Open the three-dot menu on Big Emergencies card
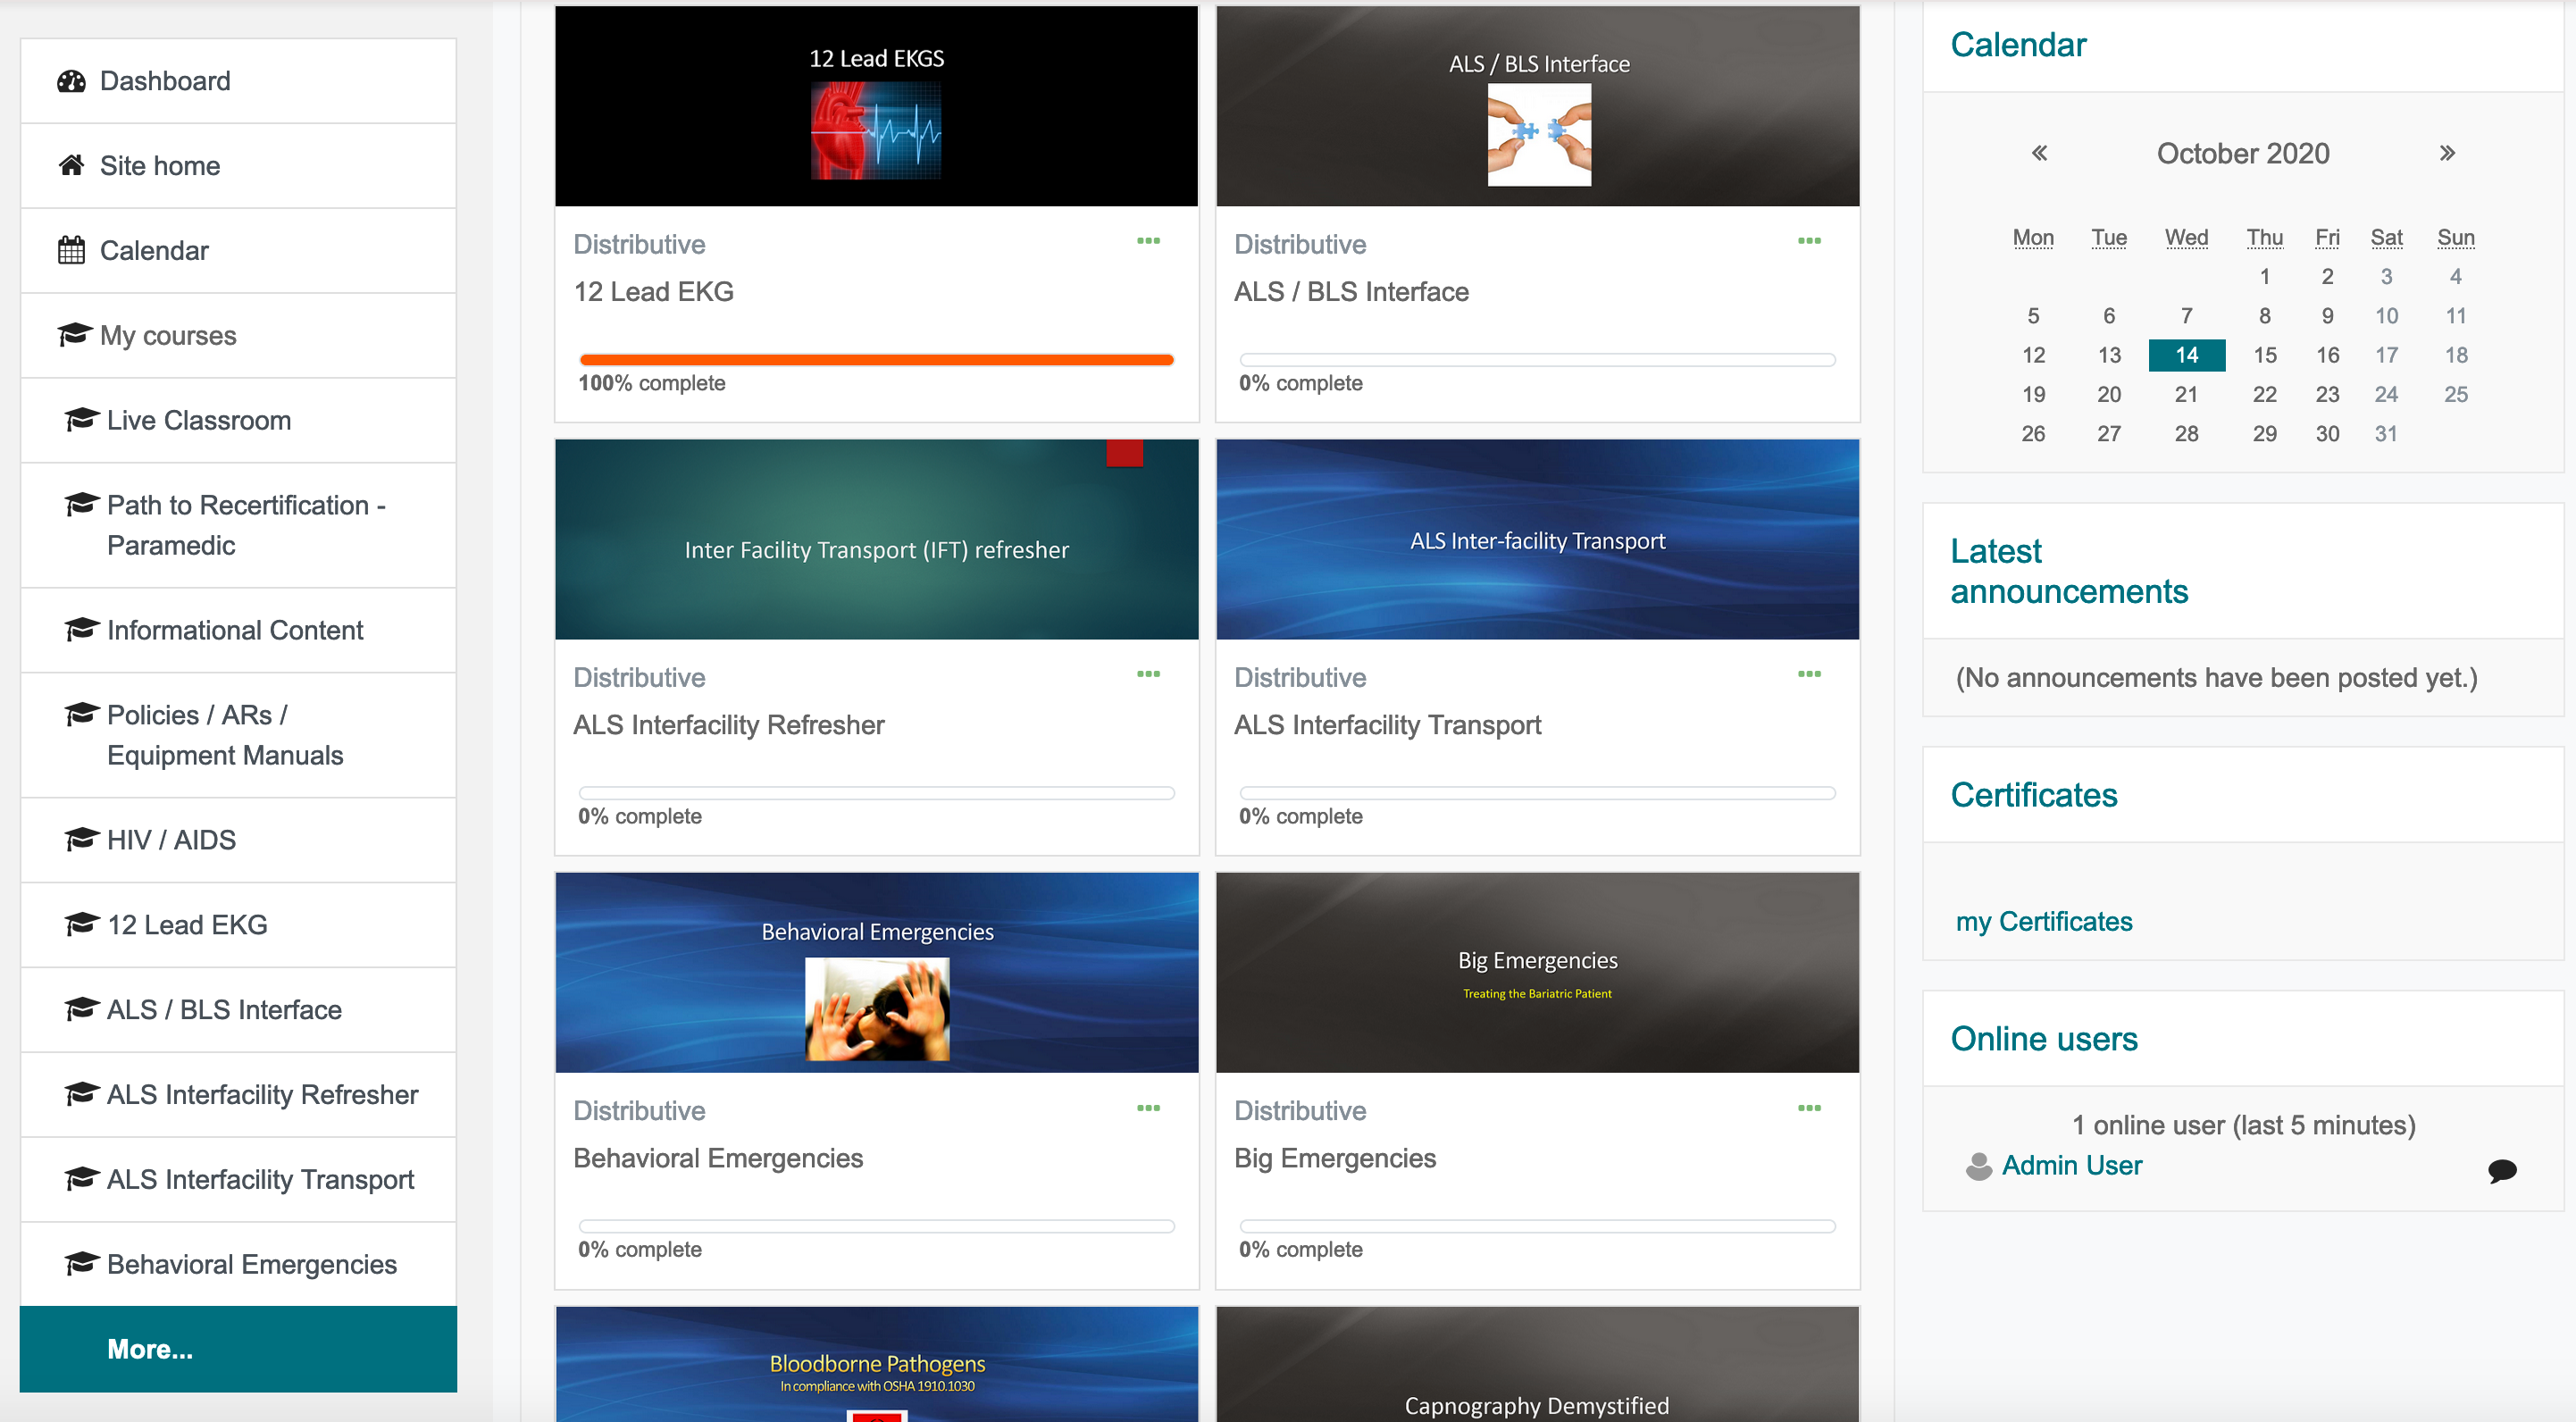Screen dimensions: 2576x1422 tap(1809, 1108)
